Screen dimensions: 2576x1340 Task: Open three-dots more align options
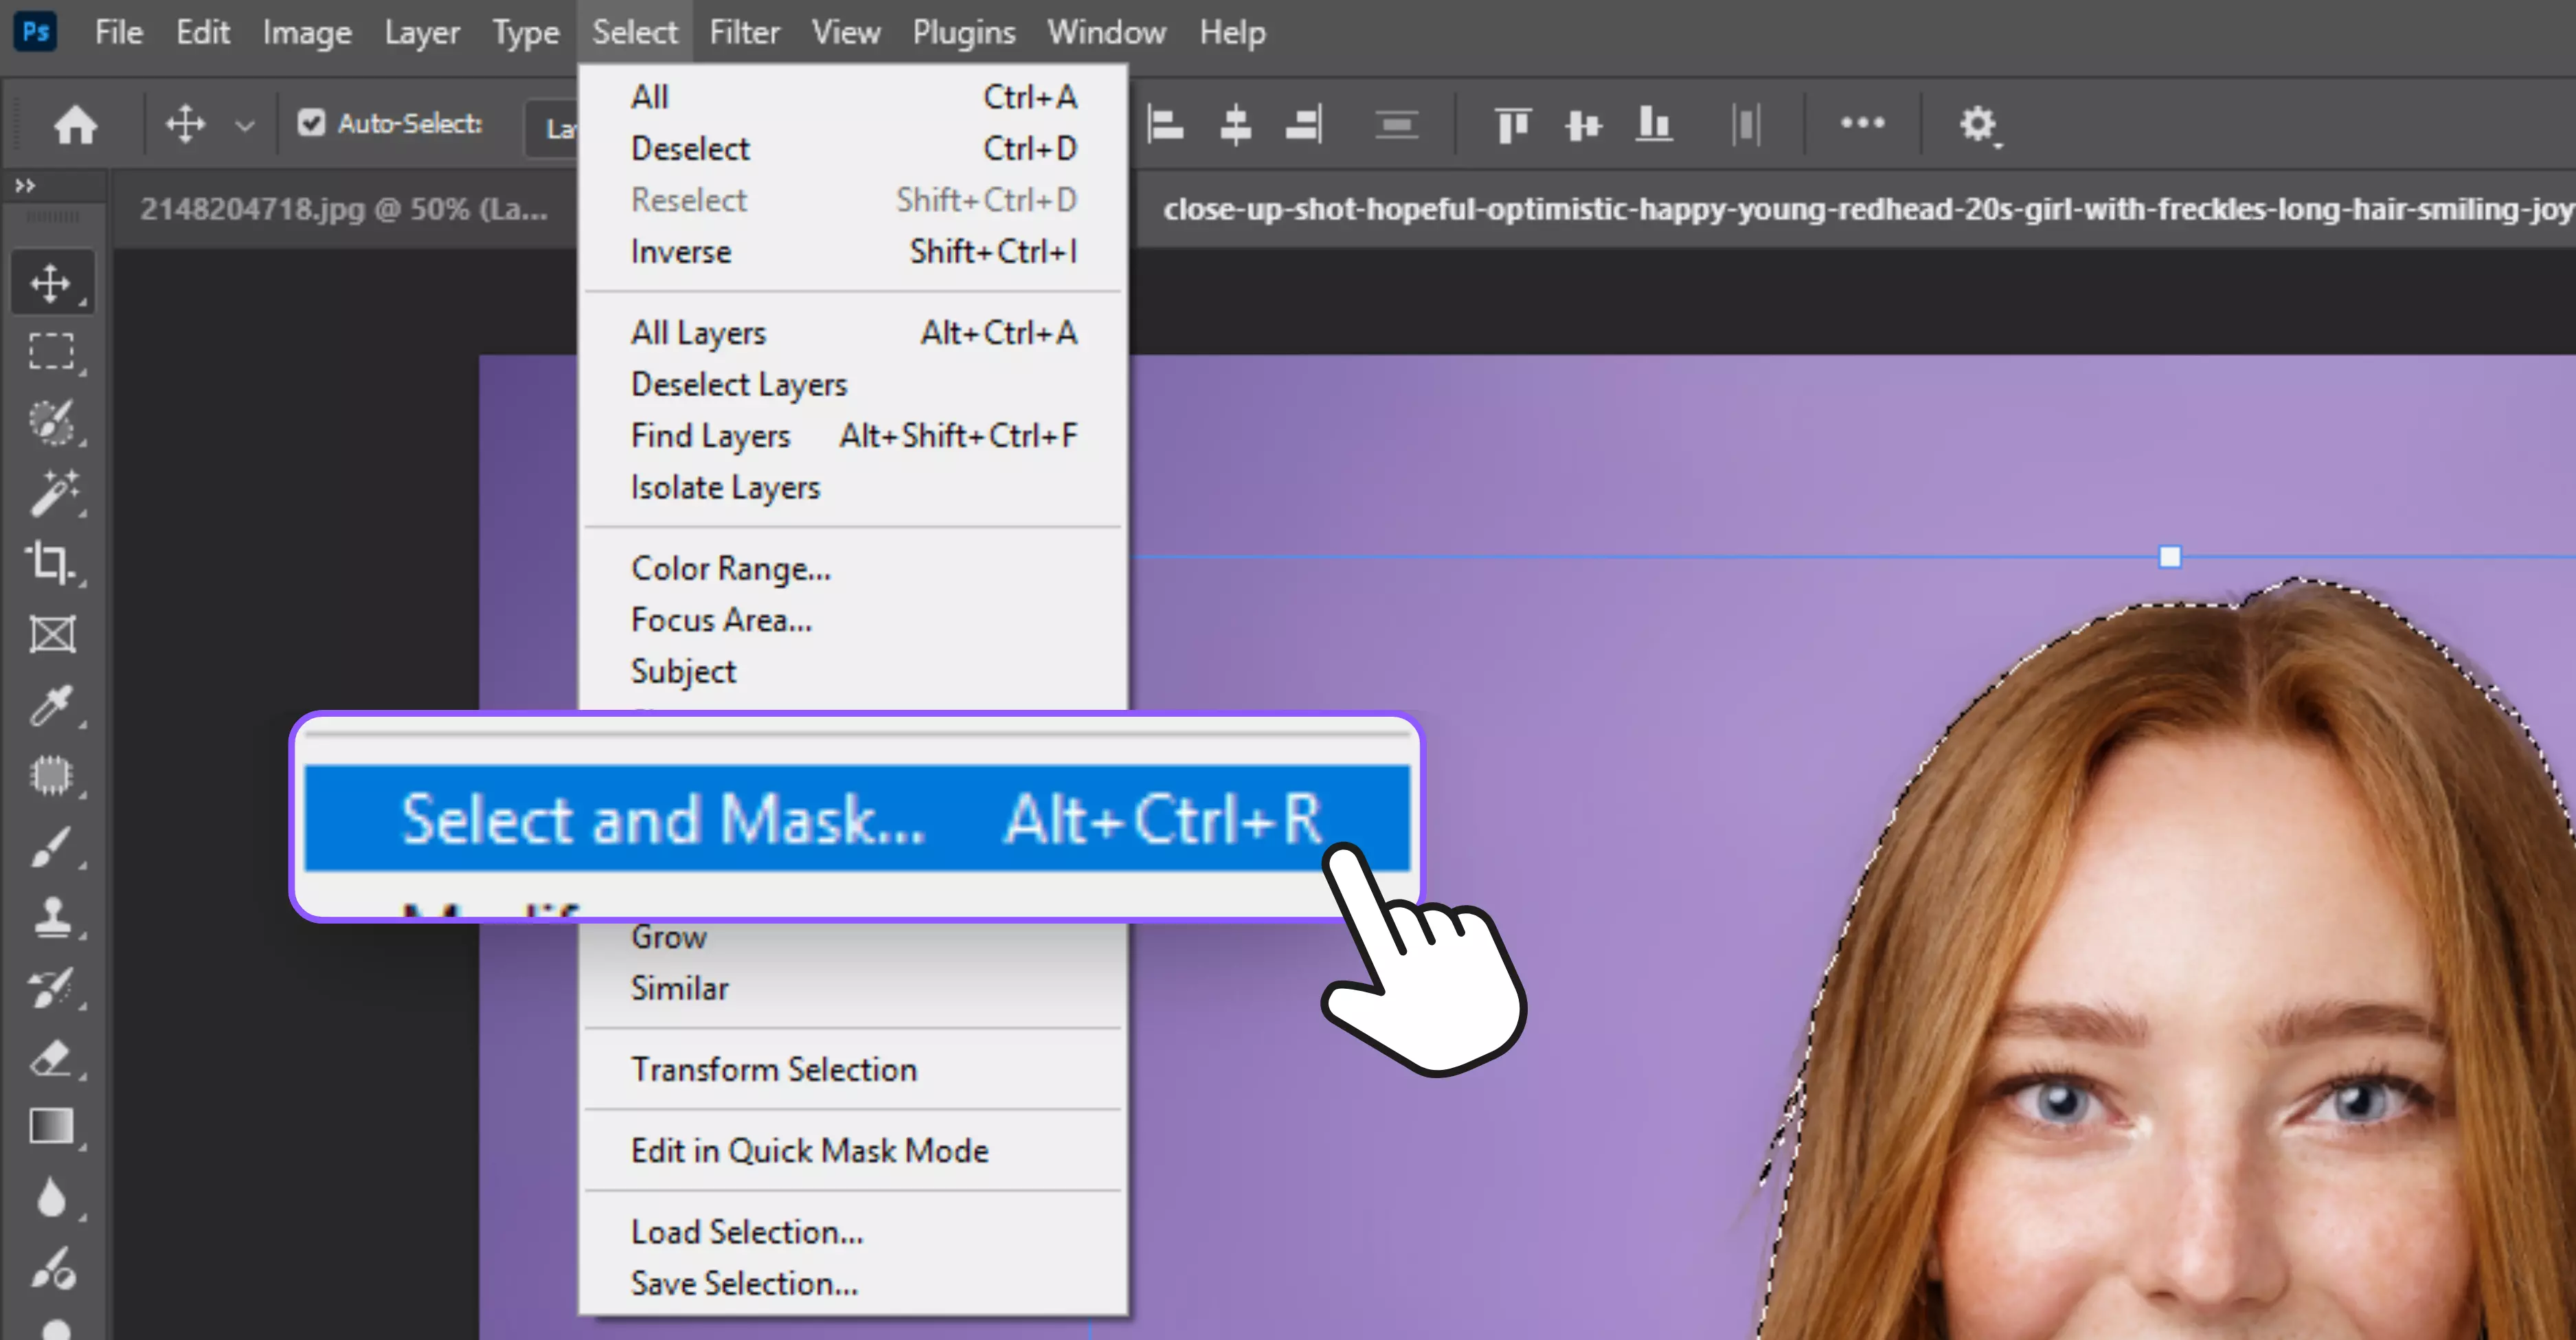coord(1862,123)
